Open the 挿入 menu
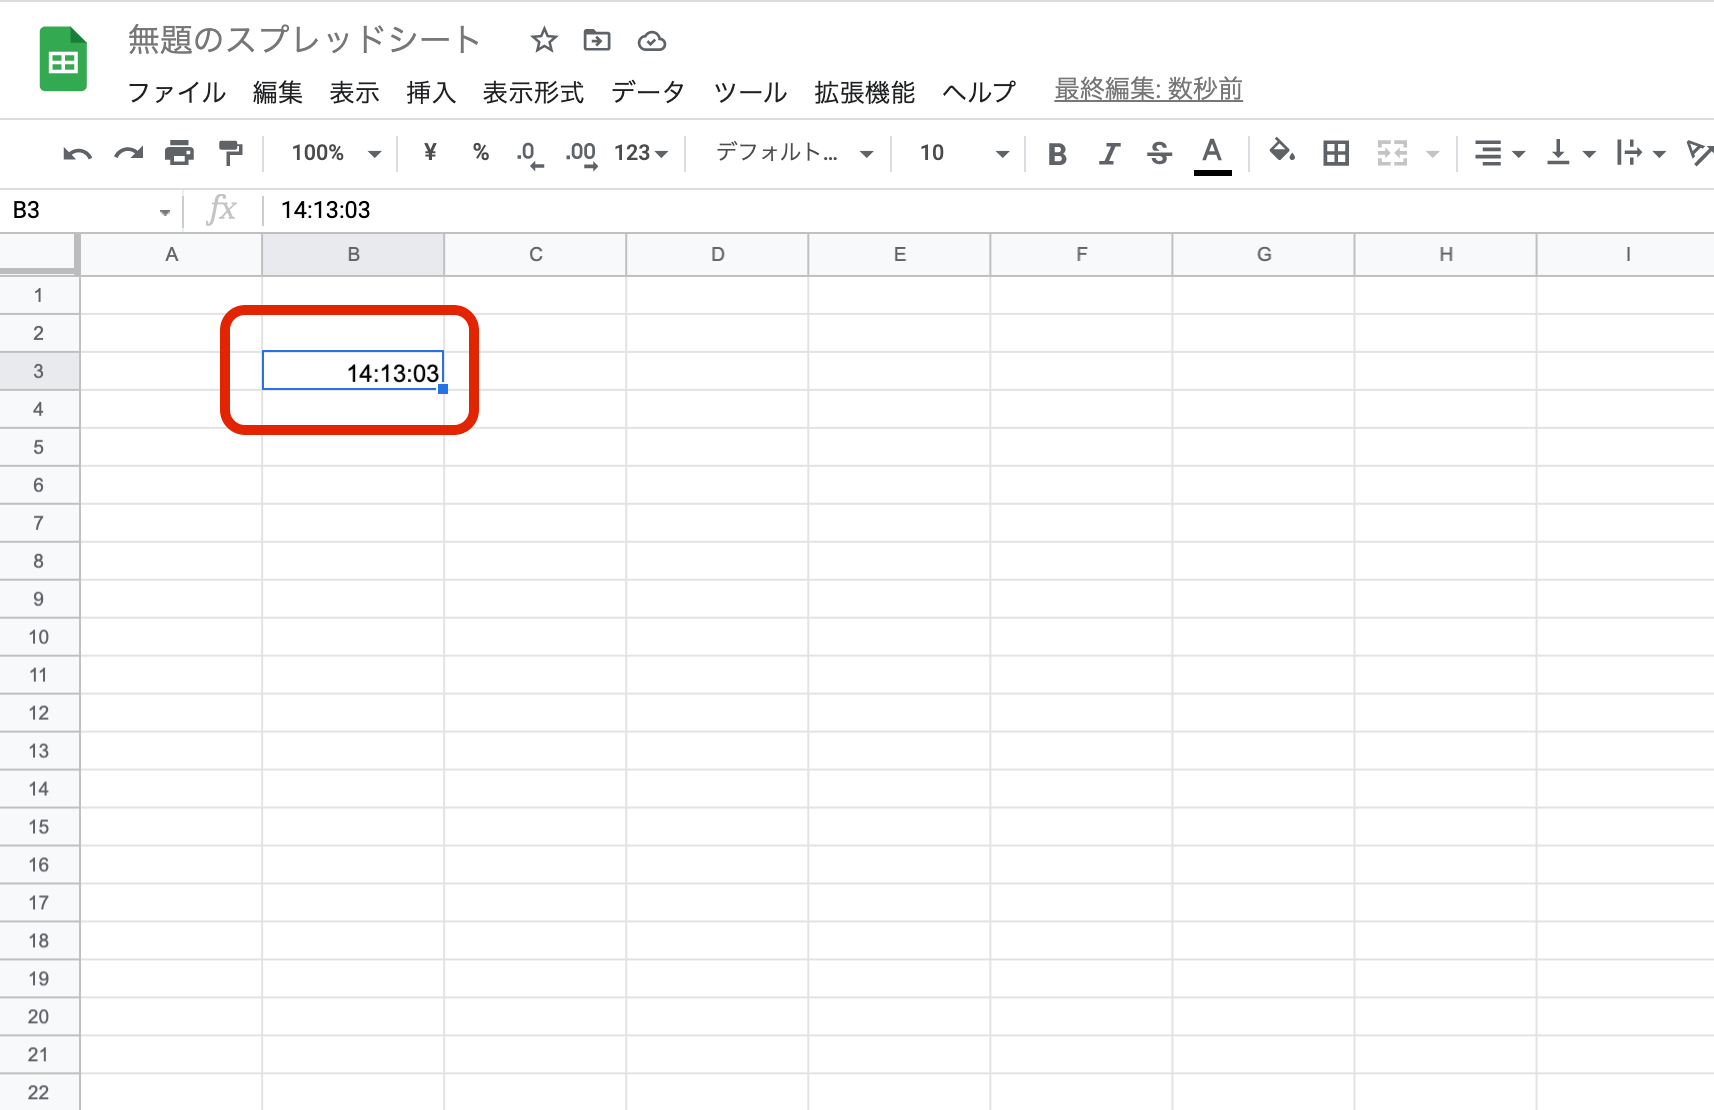This screenshot has width=1714, height=1110. point(431,92)
